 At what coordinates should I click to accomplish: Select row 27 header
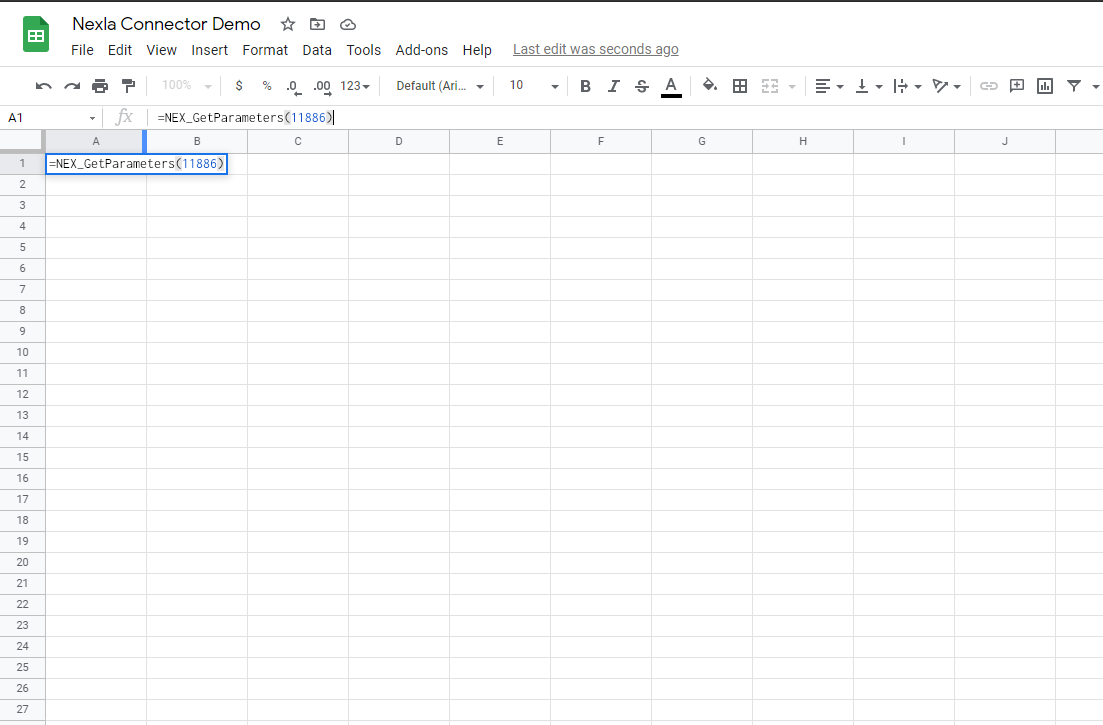pyautogui.click(x=23, y=710)
